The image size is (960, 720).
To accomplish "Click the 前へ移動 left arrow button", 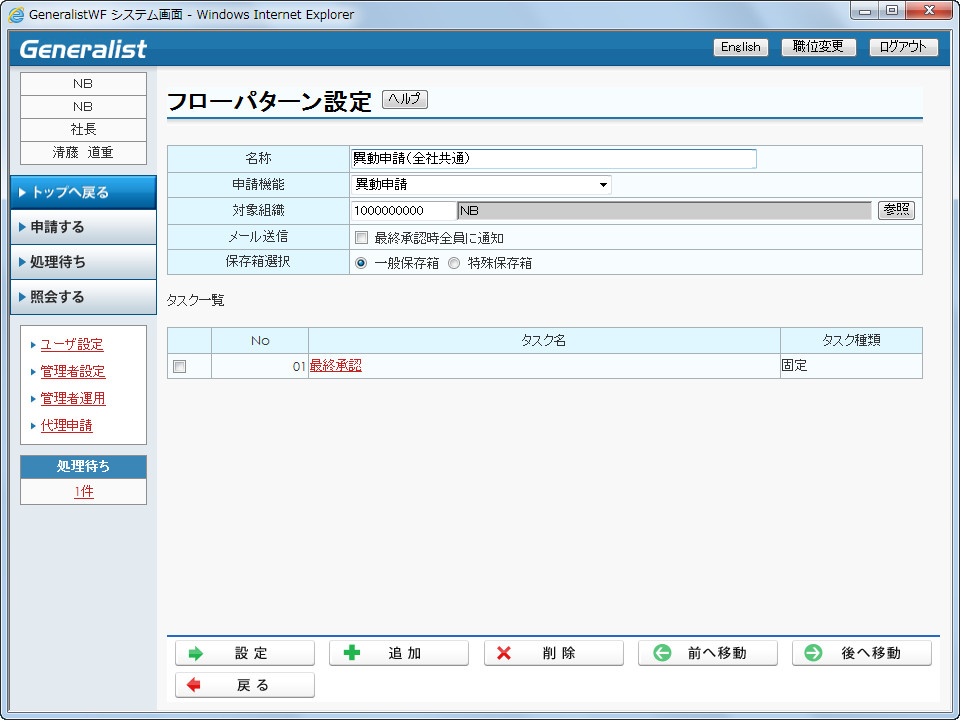I will pos(707,653).
